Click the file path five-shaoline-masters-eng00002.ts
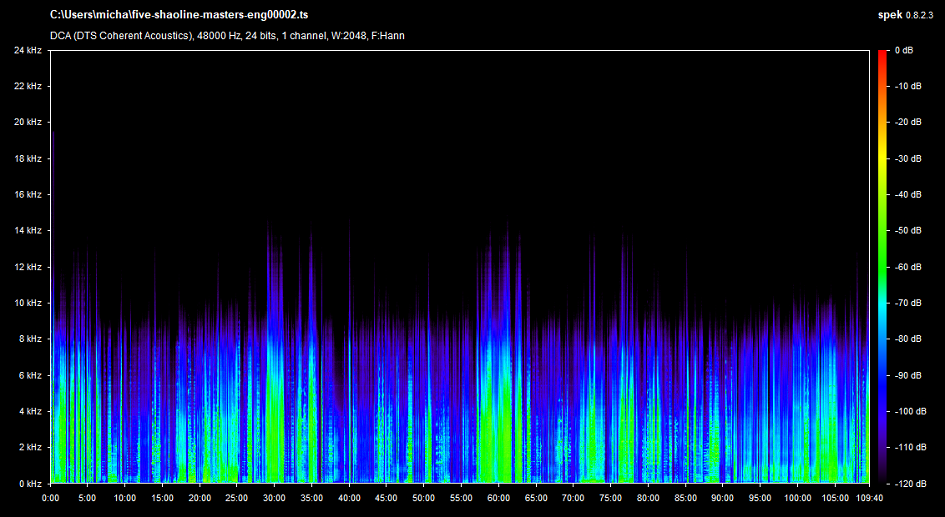This screenshot has width=945, height=517. coord(178,16)
